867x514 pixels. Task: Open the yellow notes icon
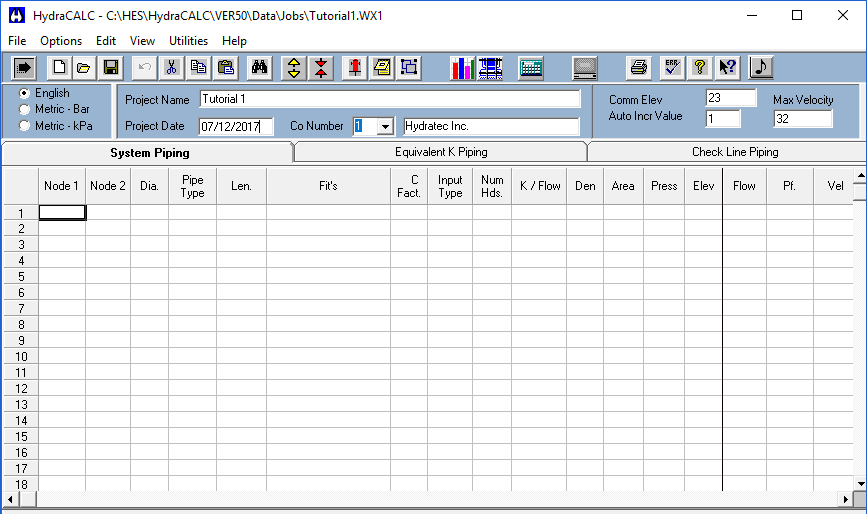tap(382, 68)
